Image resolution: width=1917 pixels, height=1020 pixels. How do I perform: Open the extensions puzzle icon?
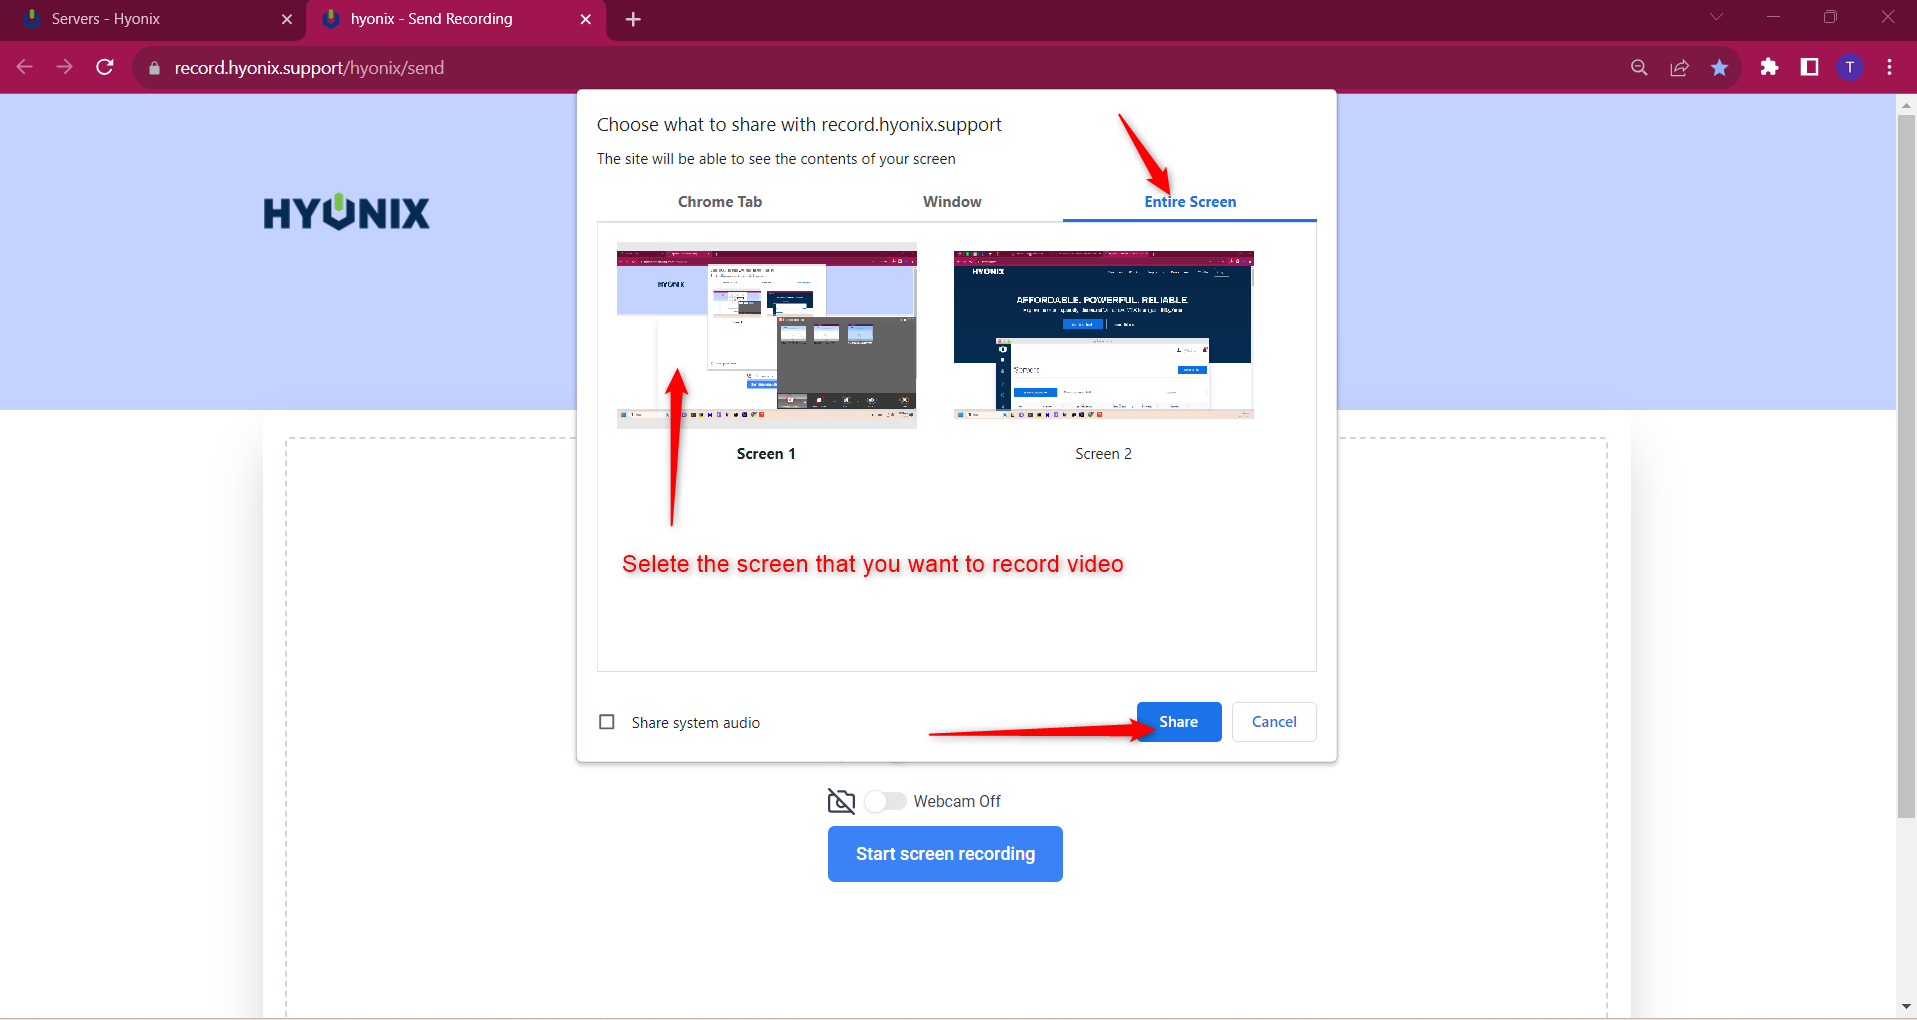tap(1769, 67)
